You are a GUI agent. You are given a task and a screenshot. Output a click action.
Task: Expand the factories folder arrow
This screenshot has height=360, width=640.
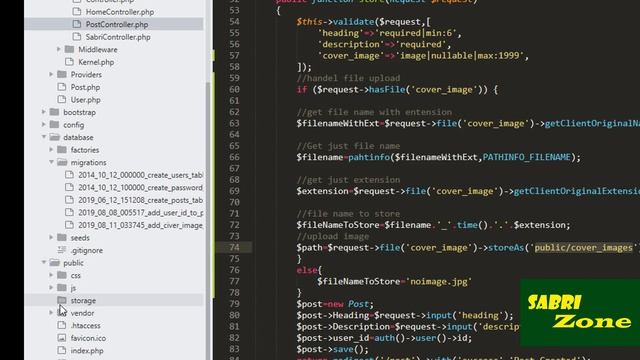51,150
